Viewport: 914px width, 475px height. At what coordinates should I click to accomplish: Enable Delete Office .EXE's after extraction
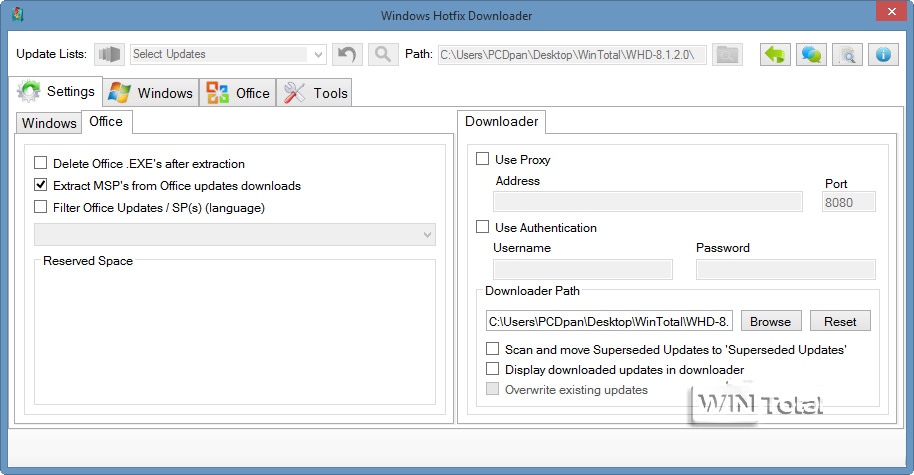tap(40, 163)
